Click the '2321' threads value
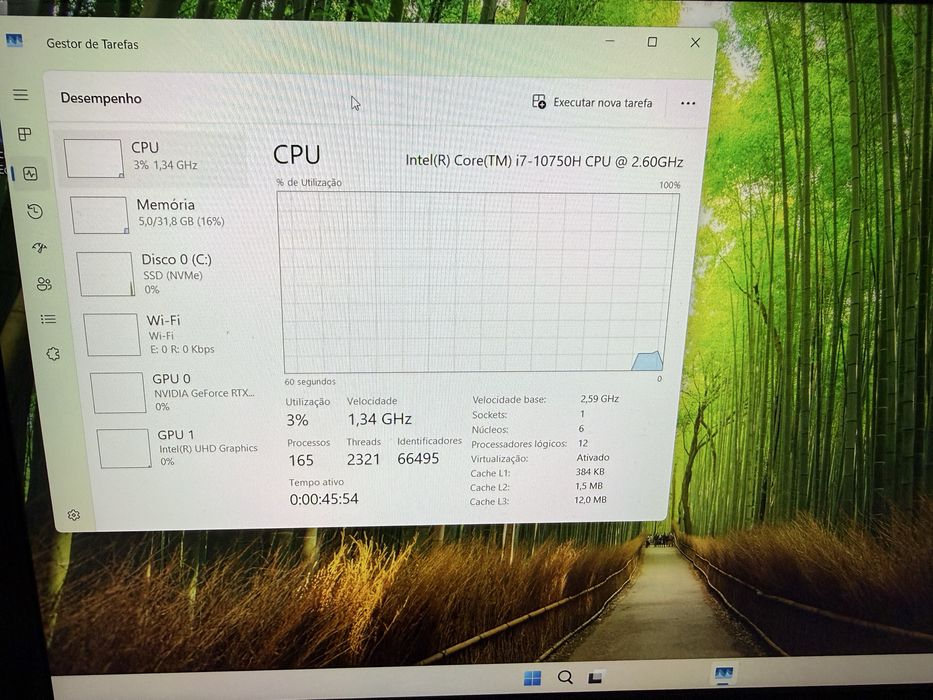 click(363, 459)
